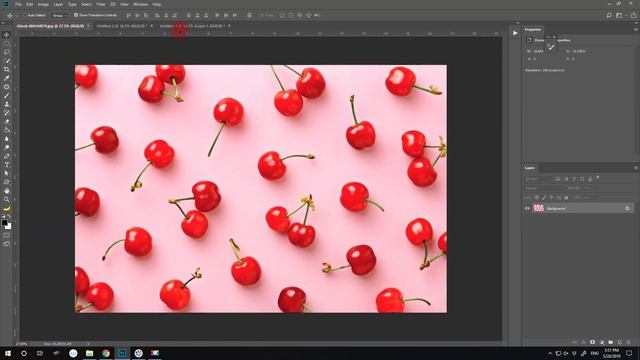This screenshot has width=640, height=360.
Task: Expand the status bar document info arrow
Action: [x=88, y=344]
